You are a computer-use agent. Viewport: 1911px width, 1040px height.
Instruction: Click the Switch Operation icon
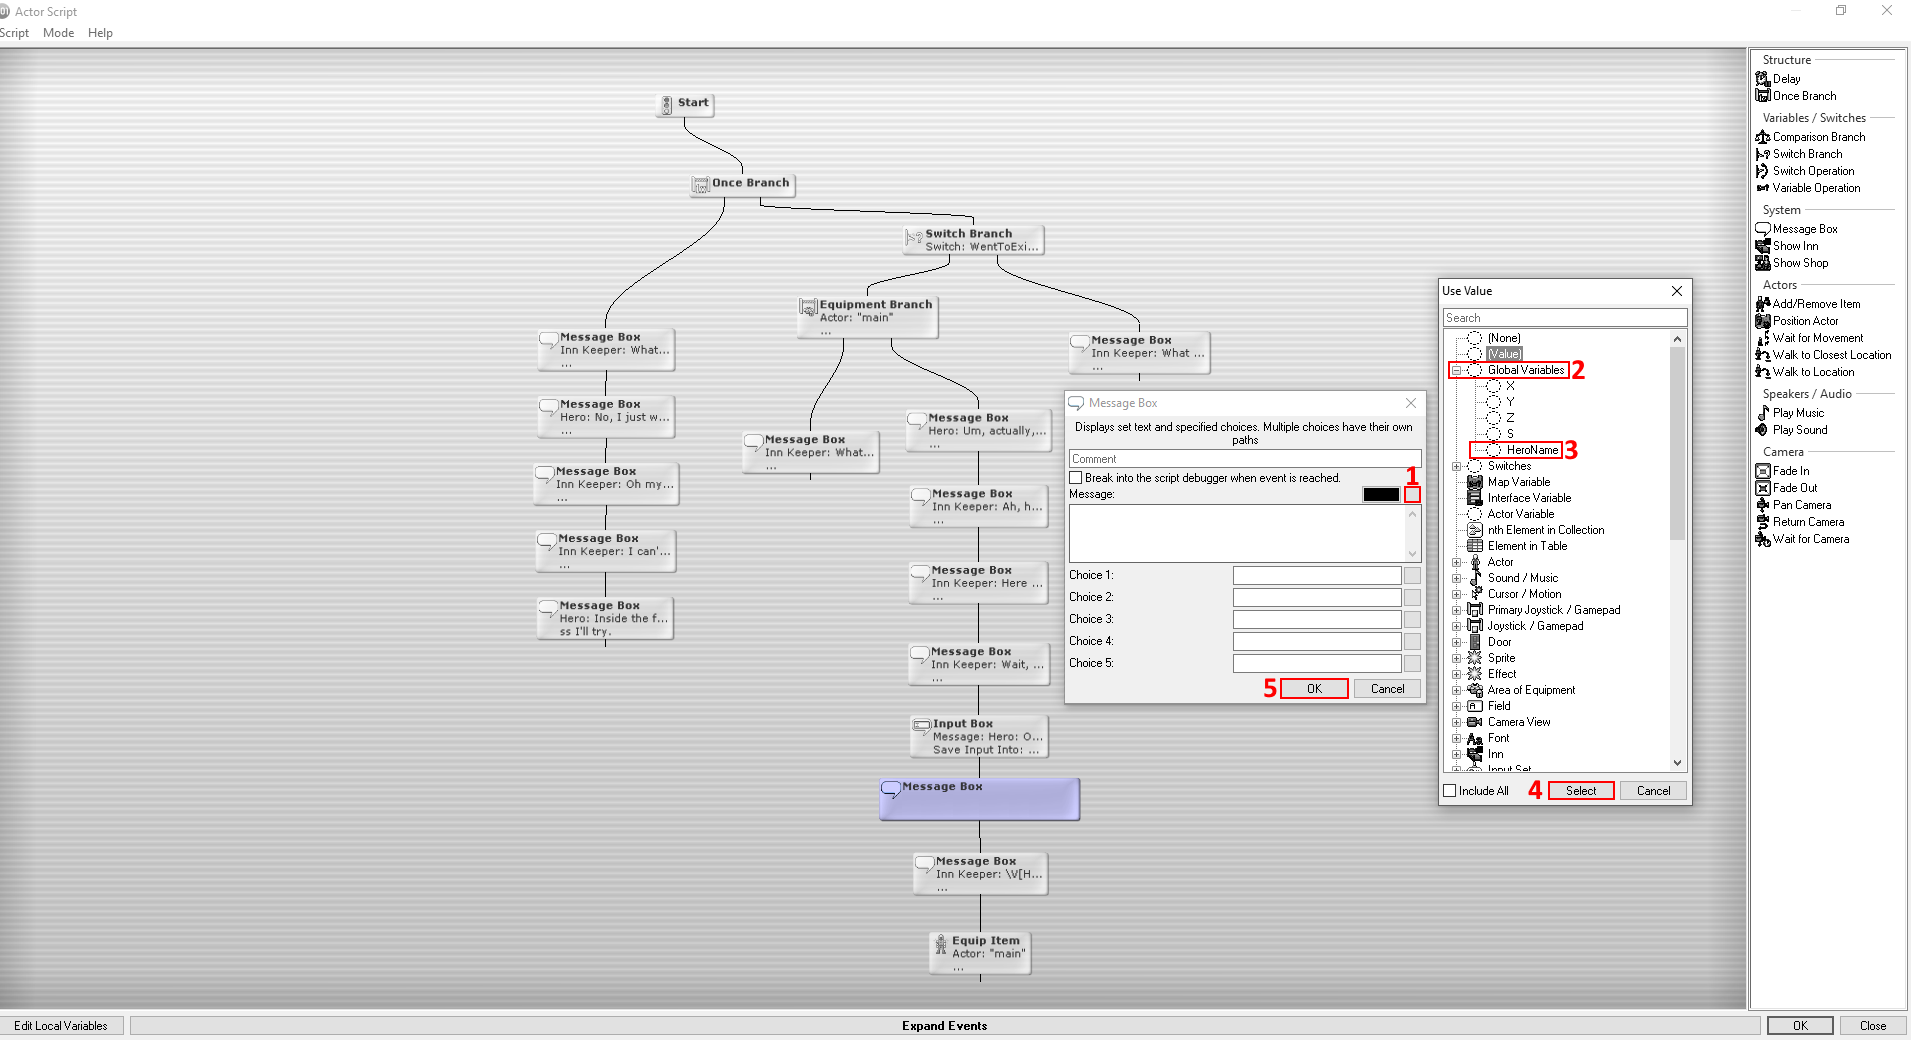tap(1763, 171)
